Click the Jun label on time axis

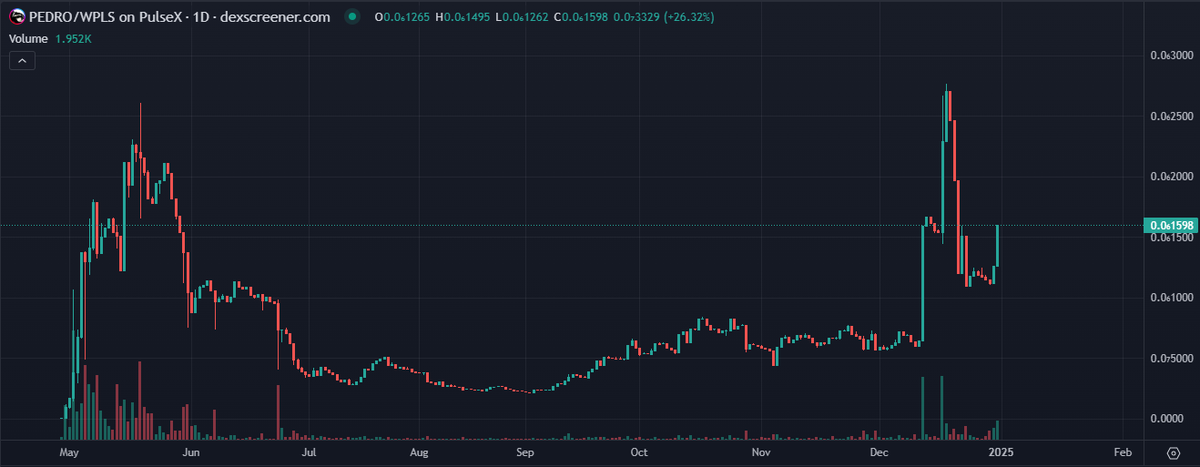[192, 453]
